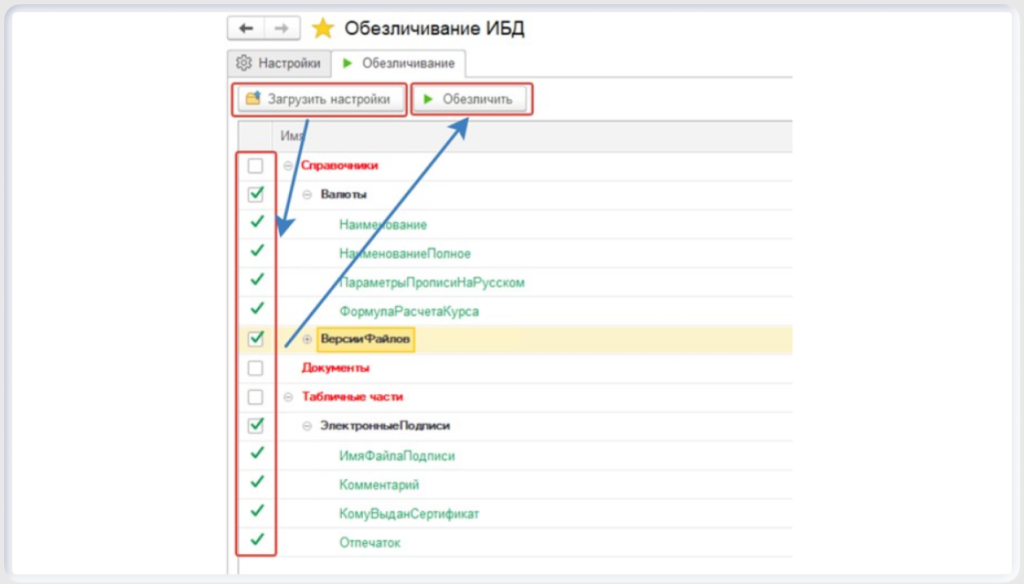Collapse the Валюты tree node
The height and width of the screenshot is (584, 1024).
click(308, 195)
